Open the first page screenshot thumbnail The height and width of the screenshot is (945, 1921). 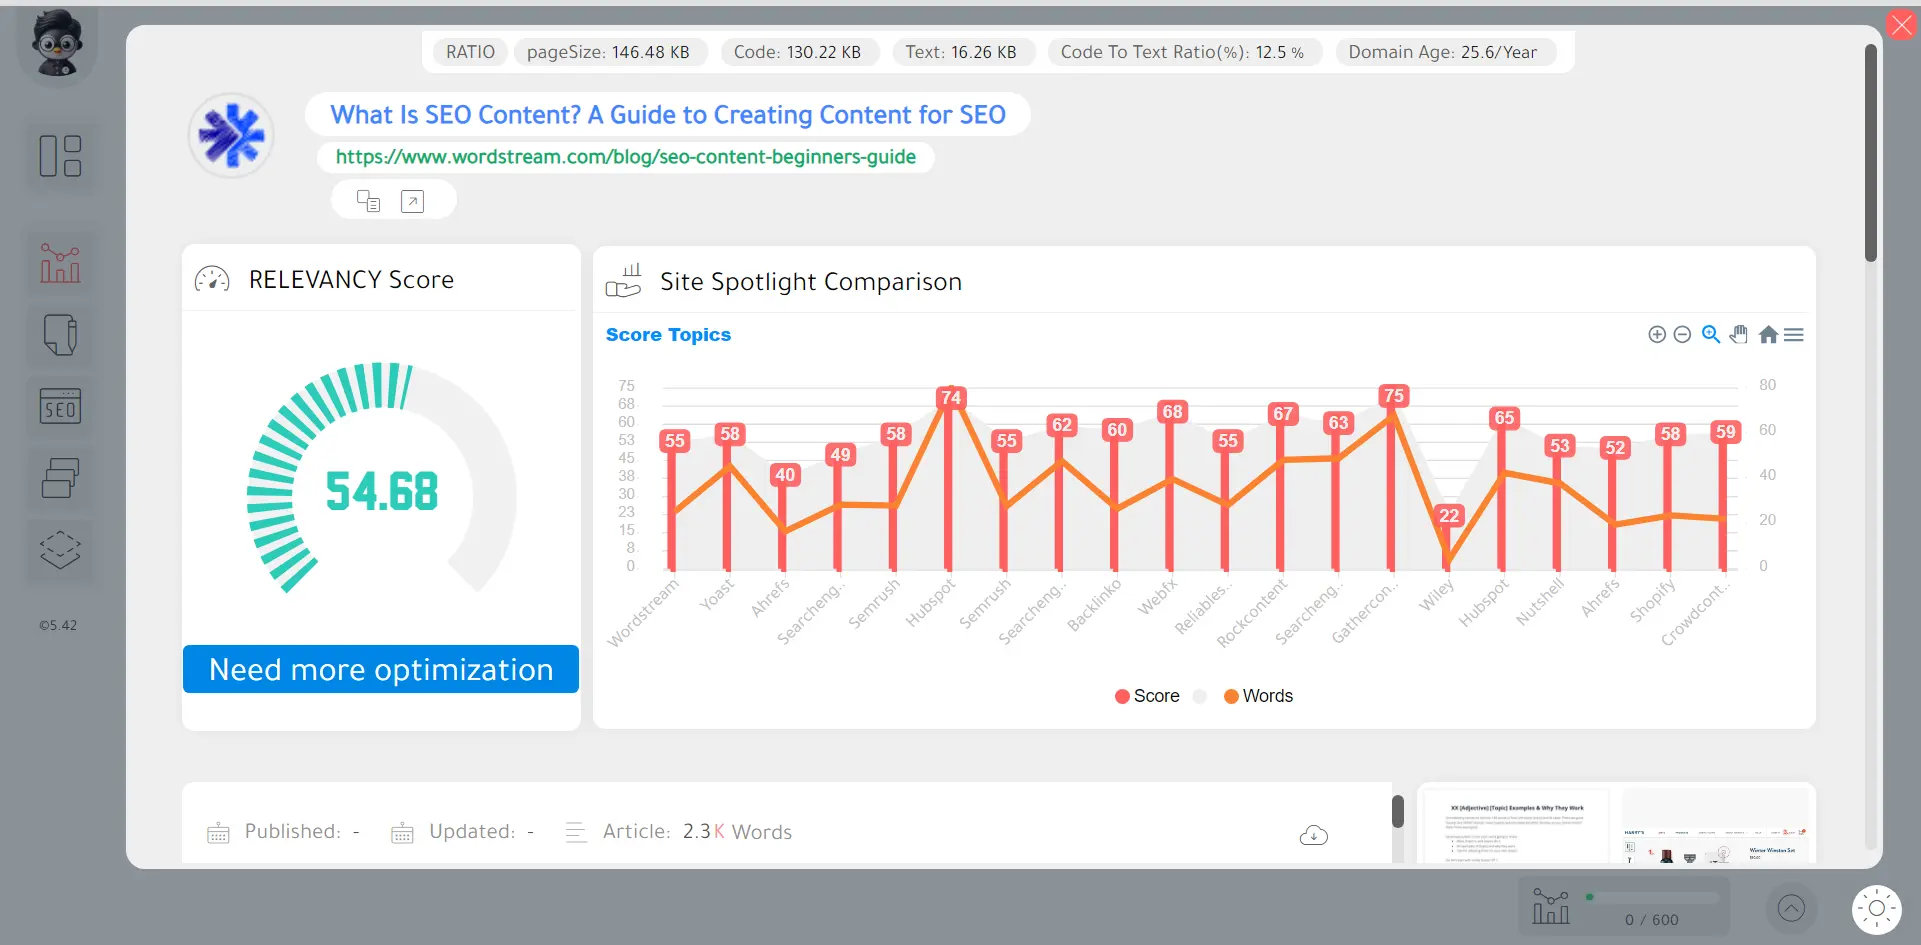pyautogui.click(x=1516, y=827)
